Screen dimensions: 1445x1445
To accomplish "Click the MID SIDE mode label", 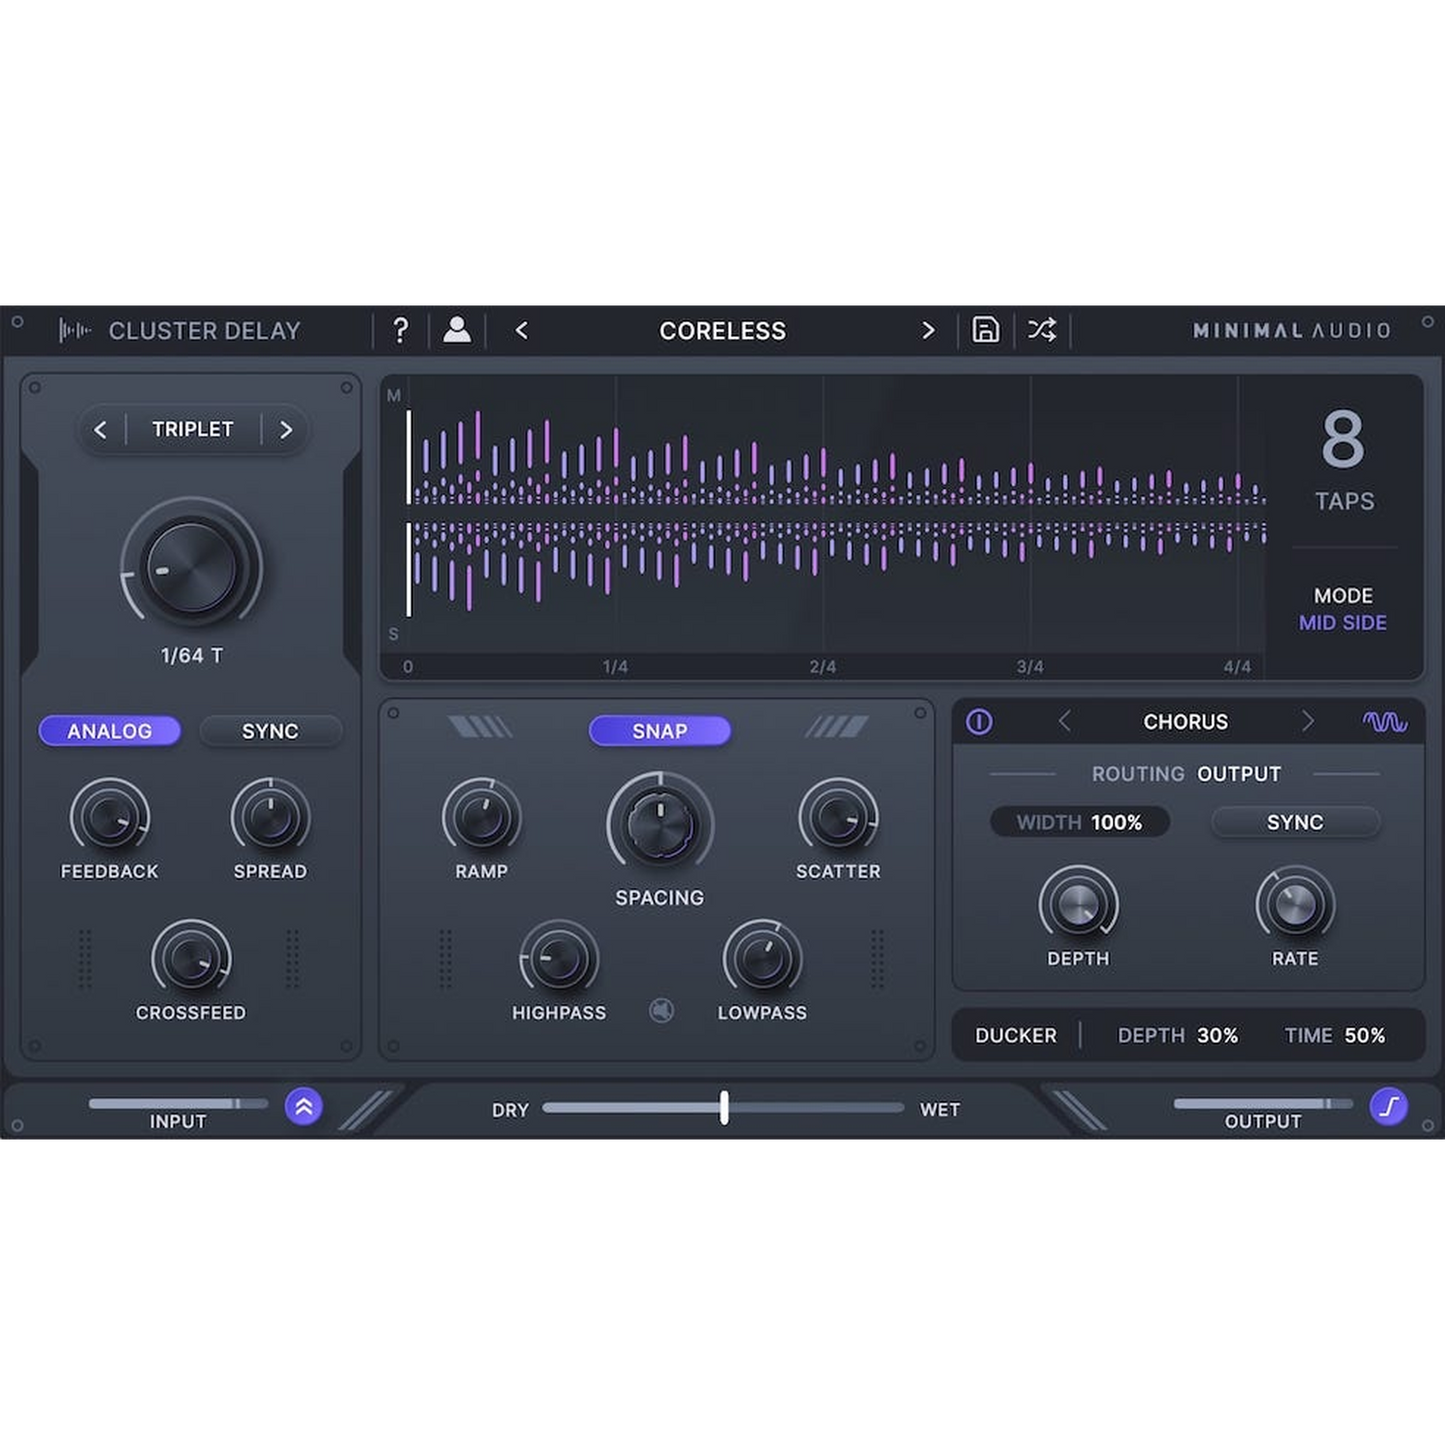I will tap(1342, 623).
